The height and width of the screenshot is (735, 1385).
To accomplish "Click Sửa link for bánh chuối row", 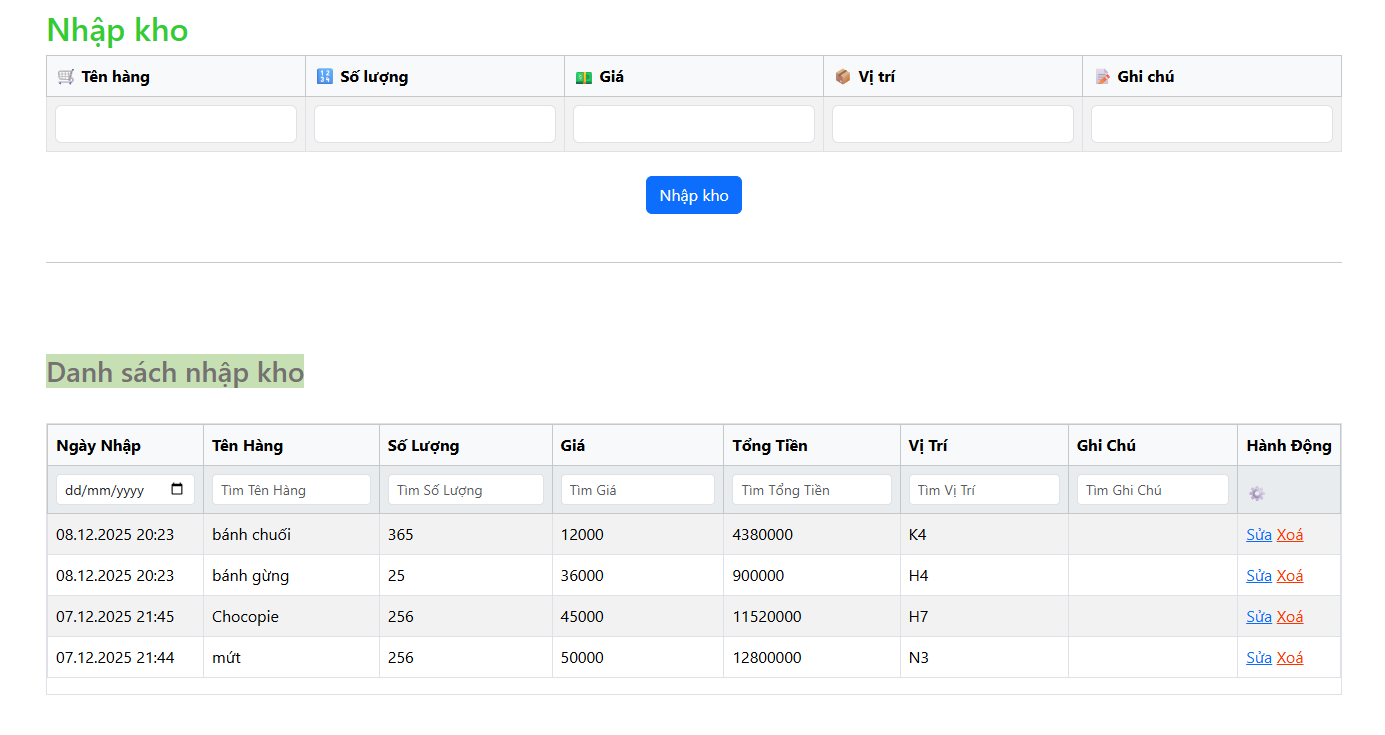I will click(1258, 535).
